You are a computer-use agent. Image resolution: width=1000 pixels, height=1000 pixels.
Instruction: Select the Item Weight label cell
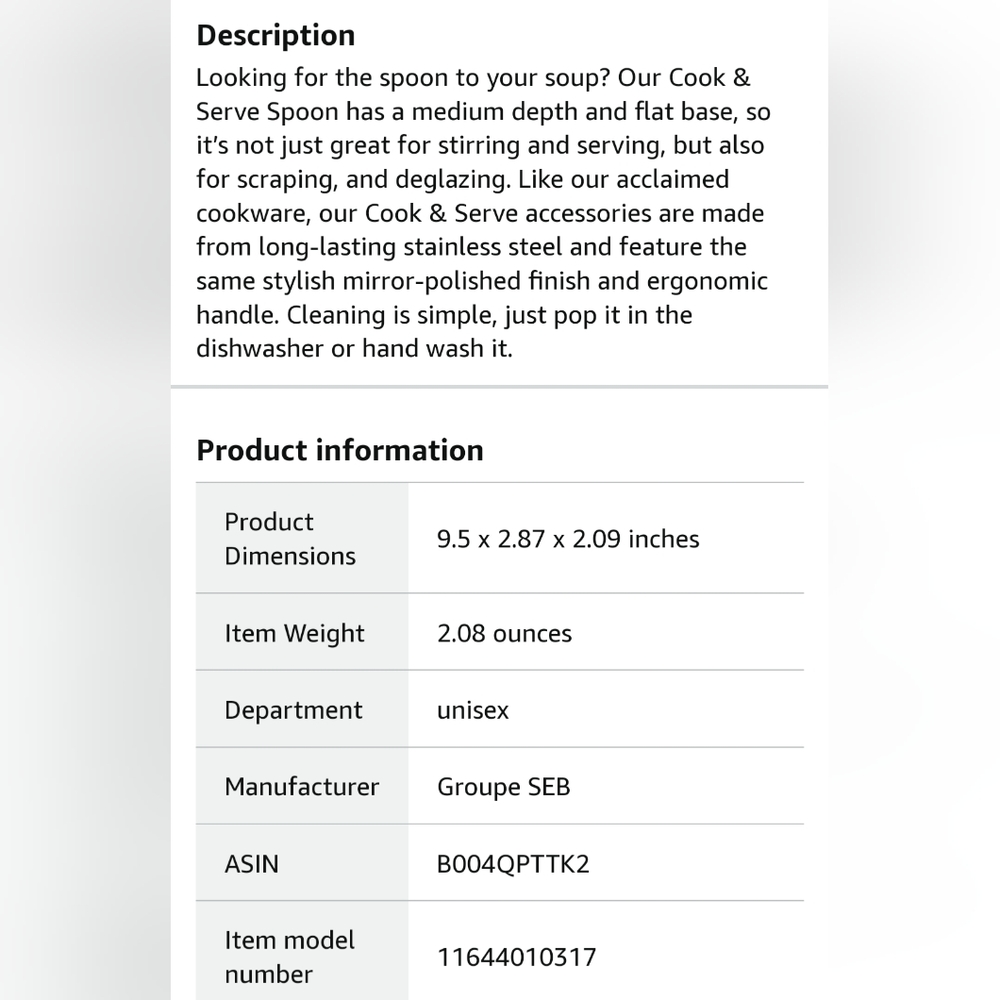(302, 632)
